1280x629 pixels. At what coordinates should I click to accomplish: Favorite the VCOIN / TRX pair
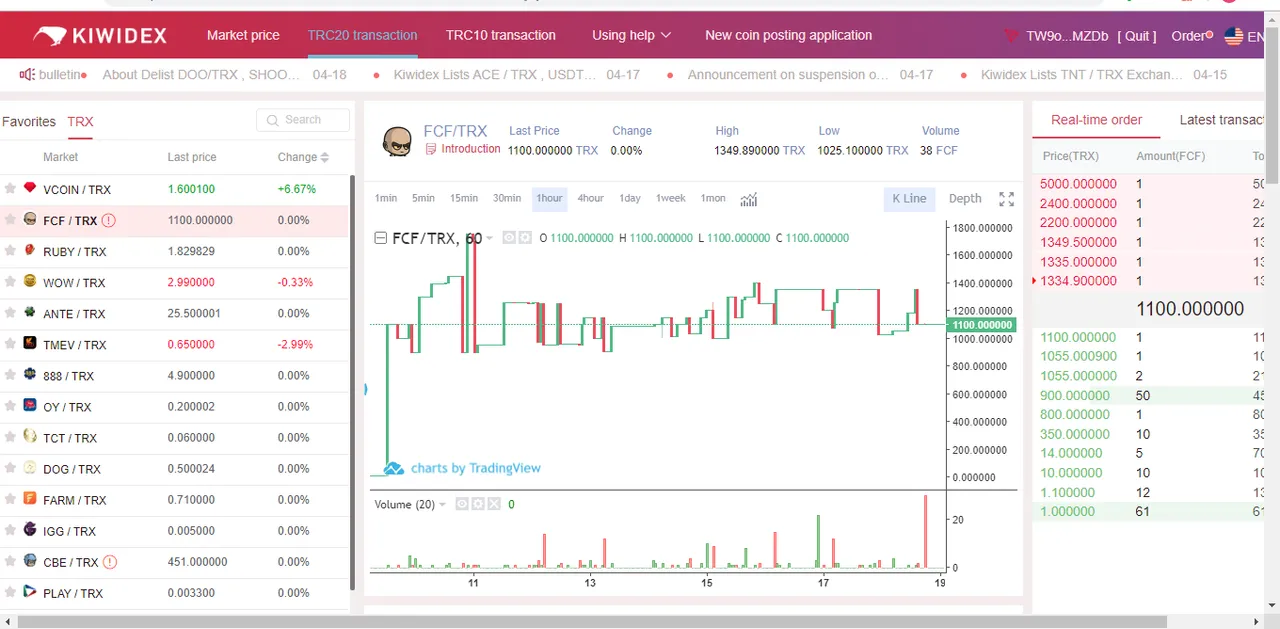[10, 188]
